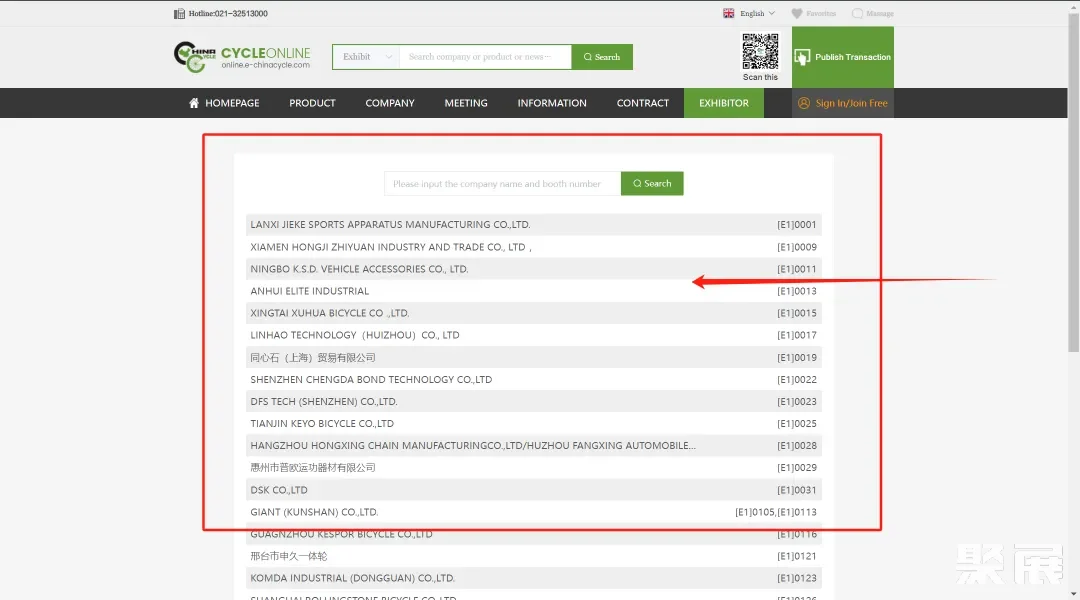Open the INFORMATION menu item

click(x=552, y=103)
